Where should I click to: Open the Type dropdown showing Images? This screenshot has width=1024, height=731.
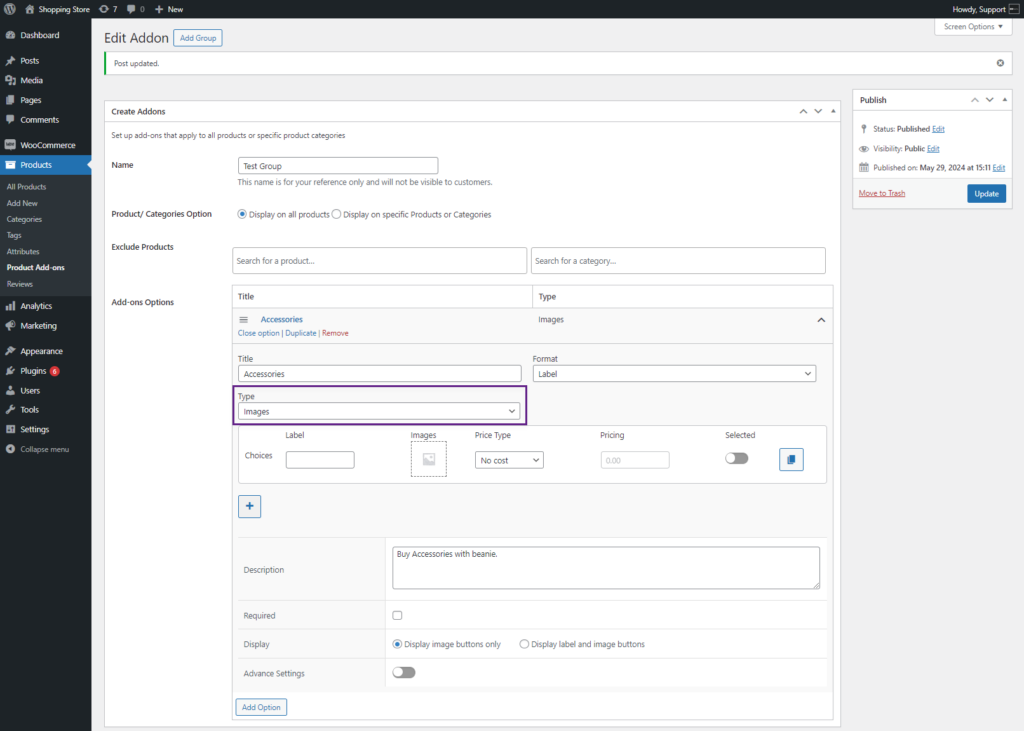pyautogui.click(x=379, y=412)
